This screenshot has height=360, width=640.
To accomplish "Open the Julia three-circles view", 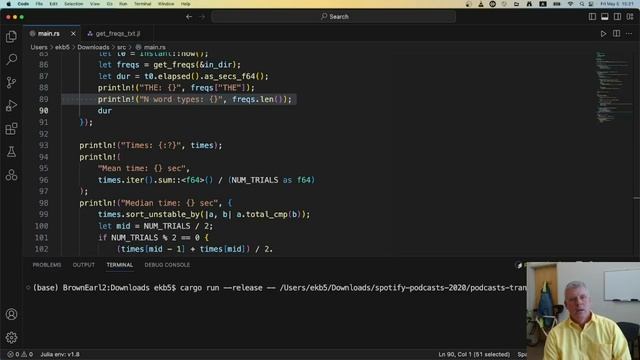I will (x=11, y=175).
